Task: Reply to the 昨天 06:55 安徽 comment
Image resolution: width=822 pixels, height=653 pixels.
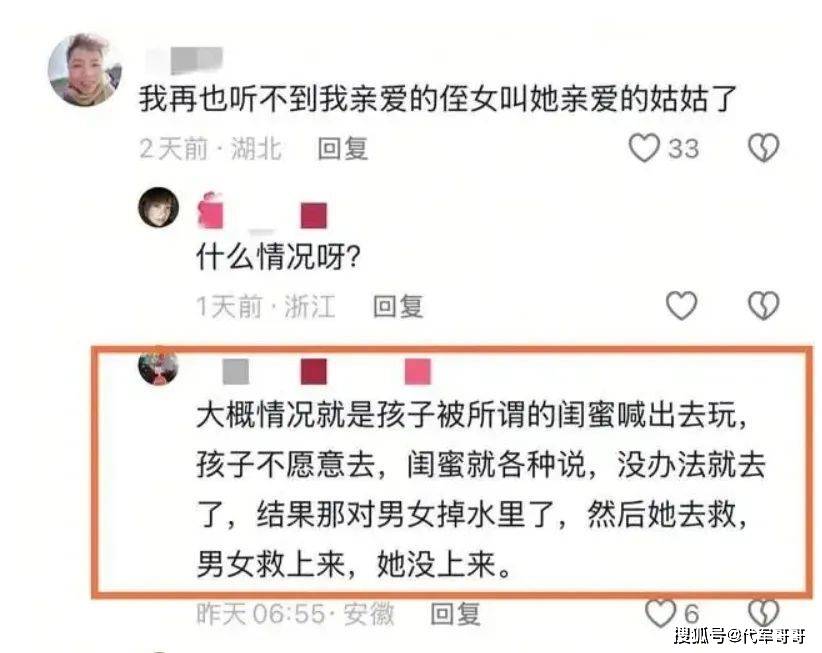Action: coord(455,614)
